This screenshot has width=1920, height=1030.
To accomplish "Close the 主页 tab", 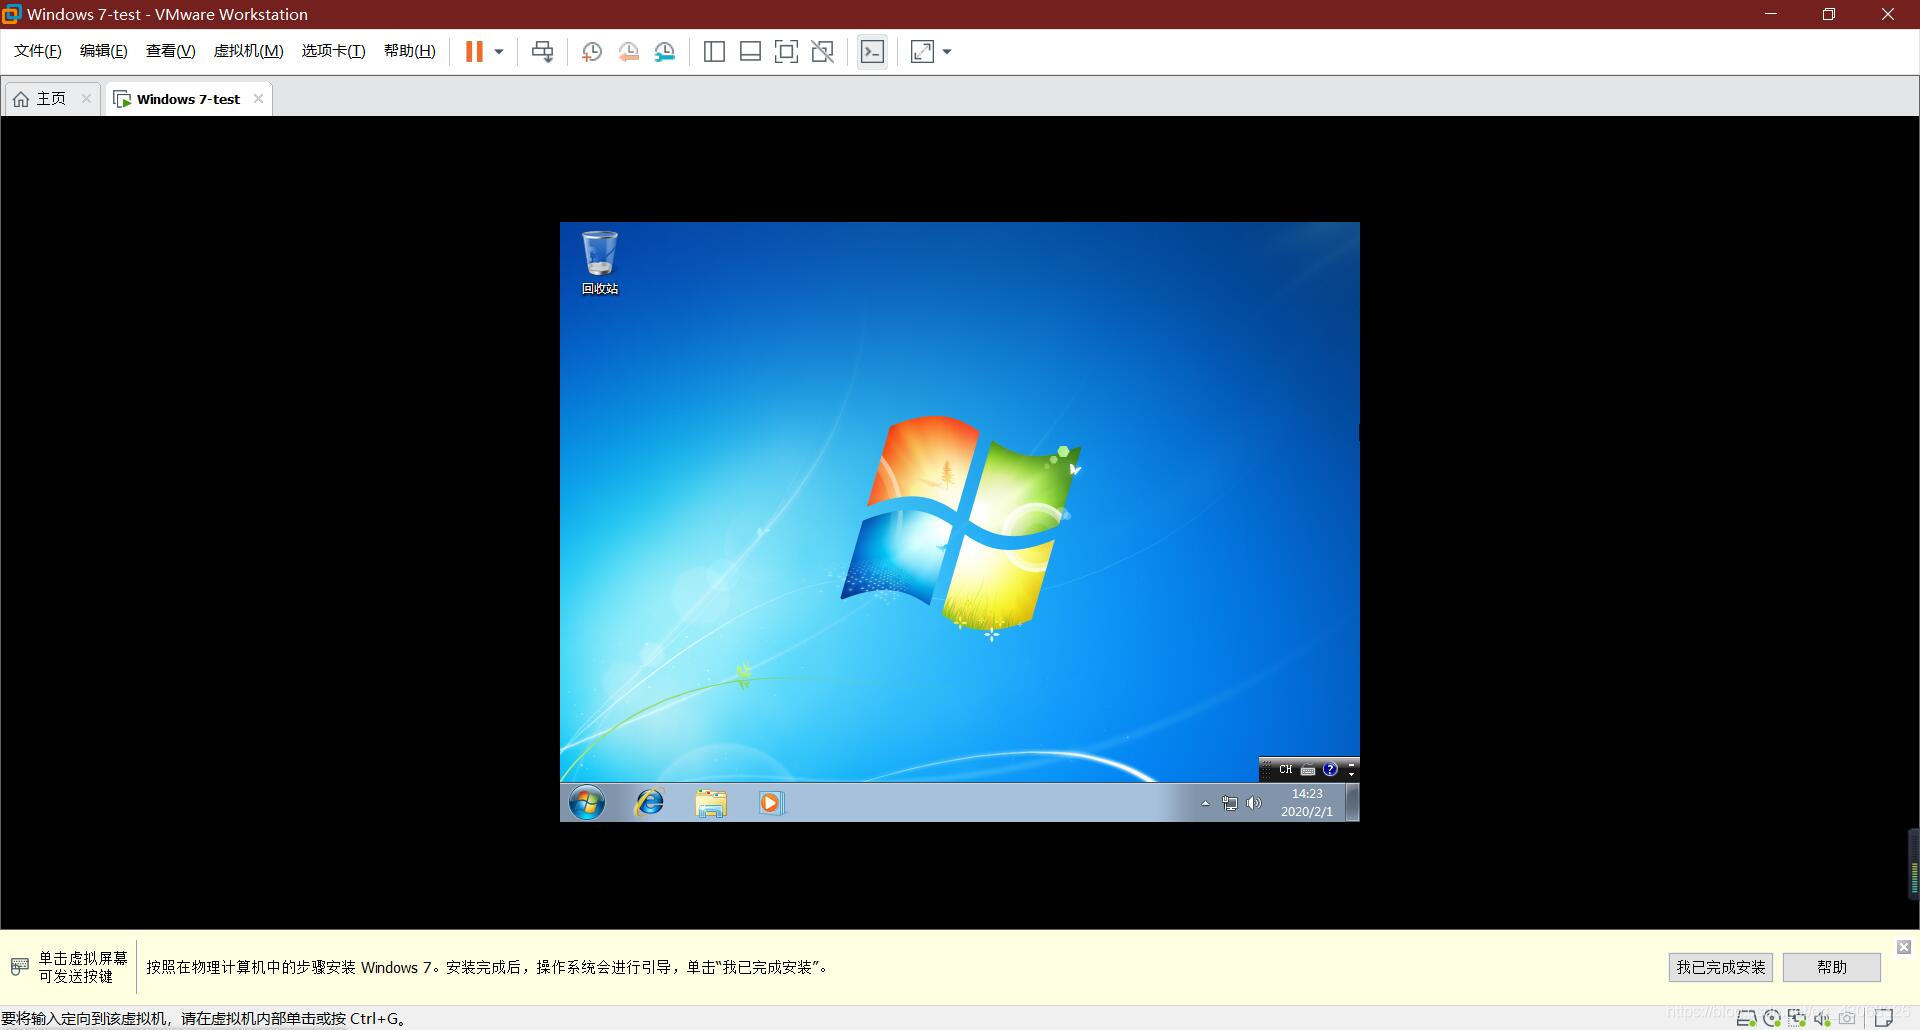I will coord(86,98).
